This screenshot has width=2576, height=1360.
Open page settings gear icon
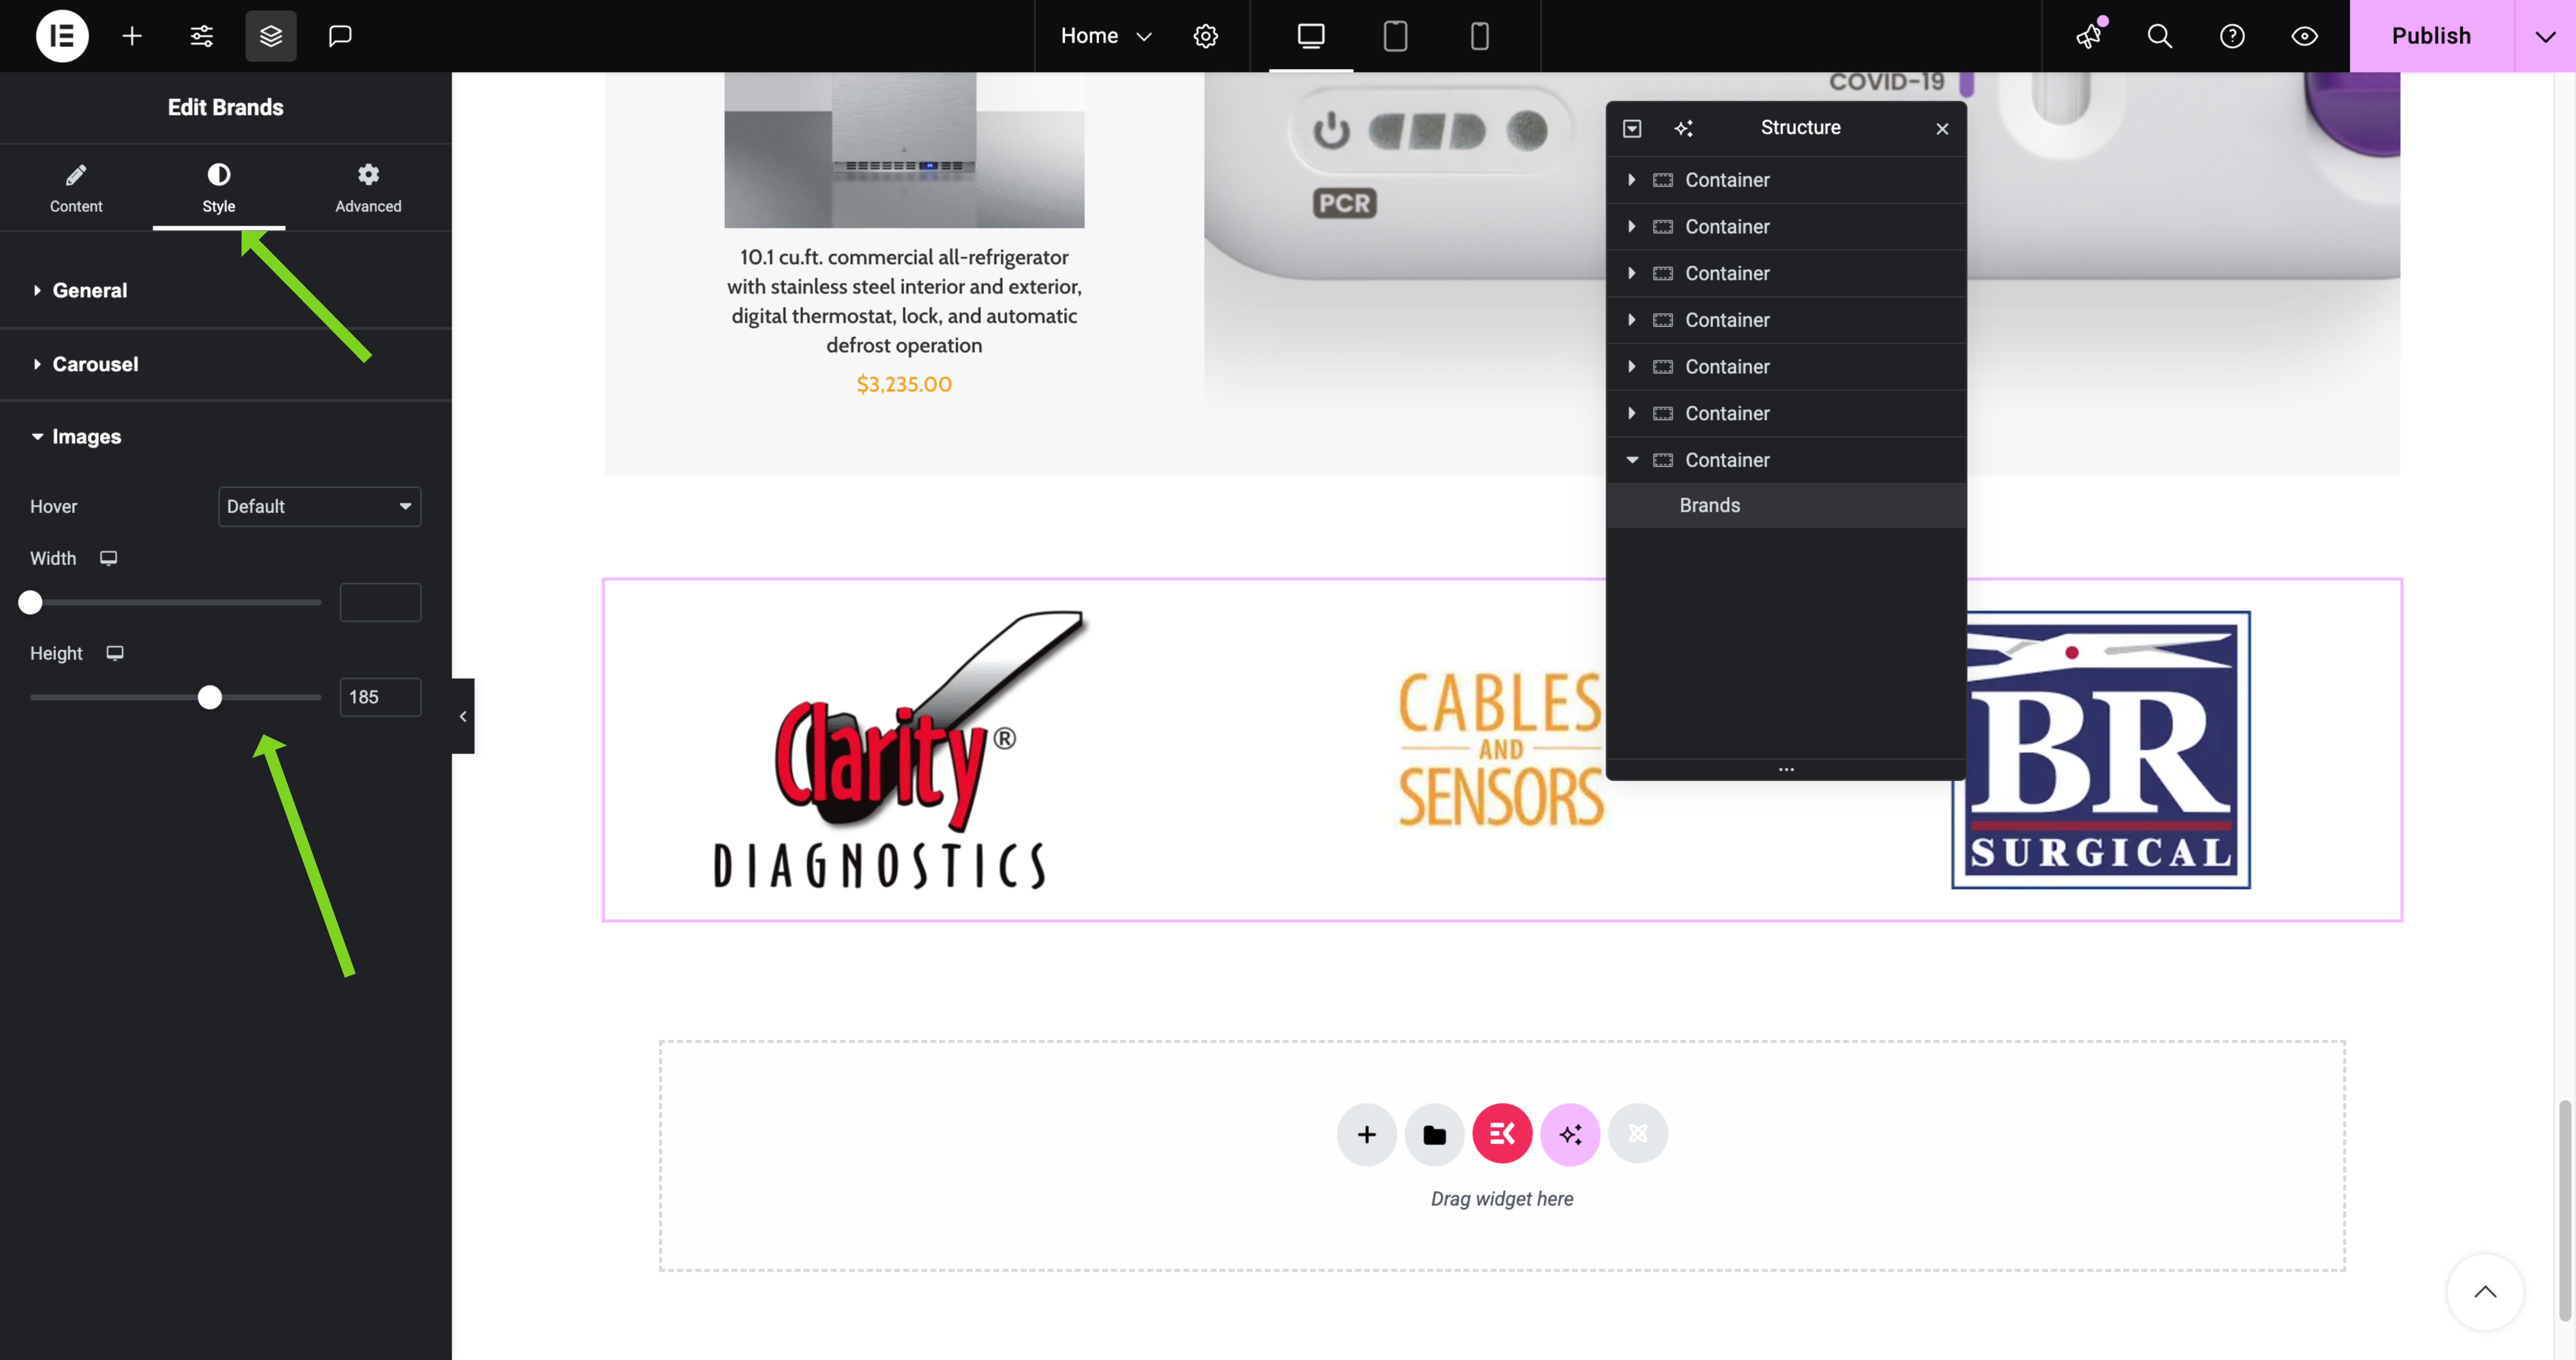coord(1206,36)
